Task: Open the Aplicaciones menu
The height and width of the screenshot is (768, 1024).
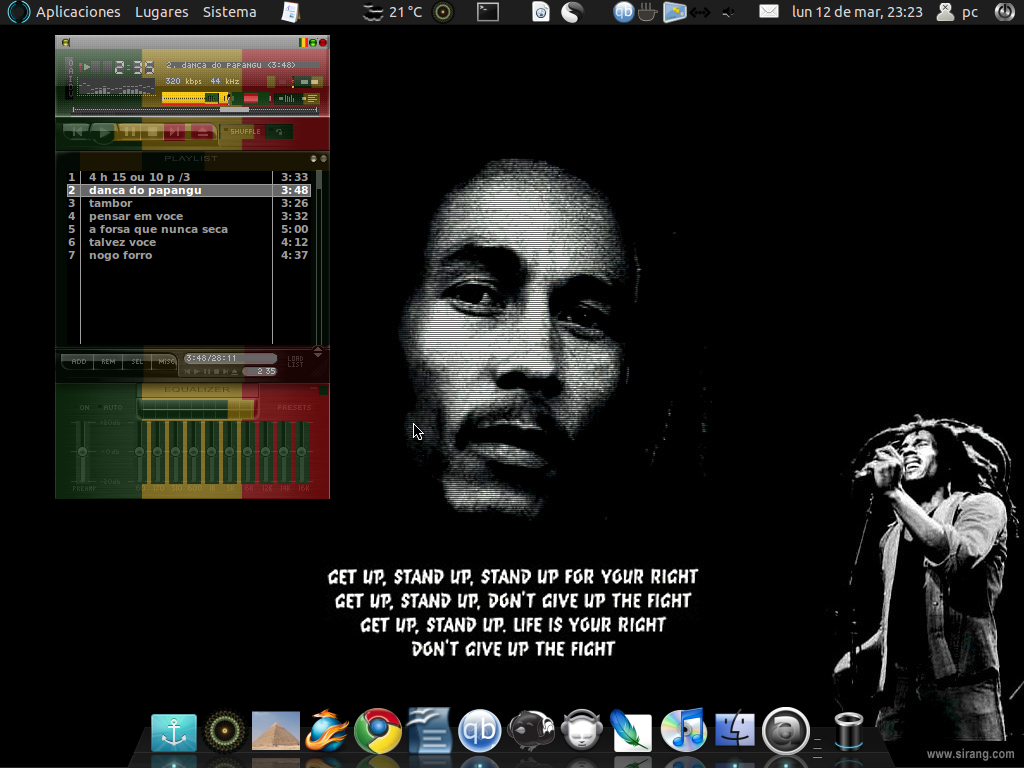Action: [78, 12]
